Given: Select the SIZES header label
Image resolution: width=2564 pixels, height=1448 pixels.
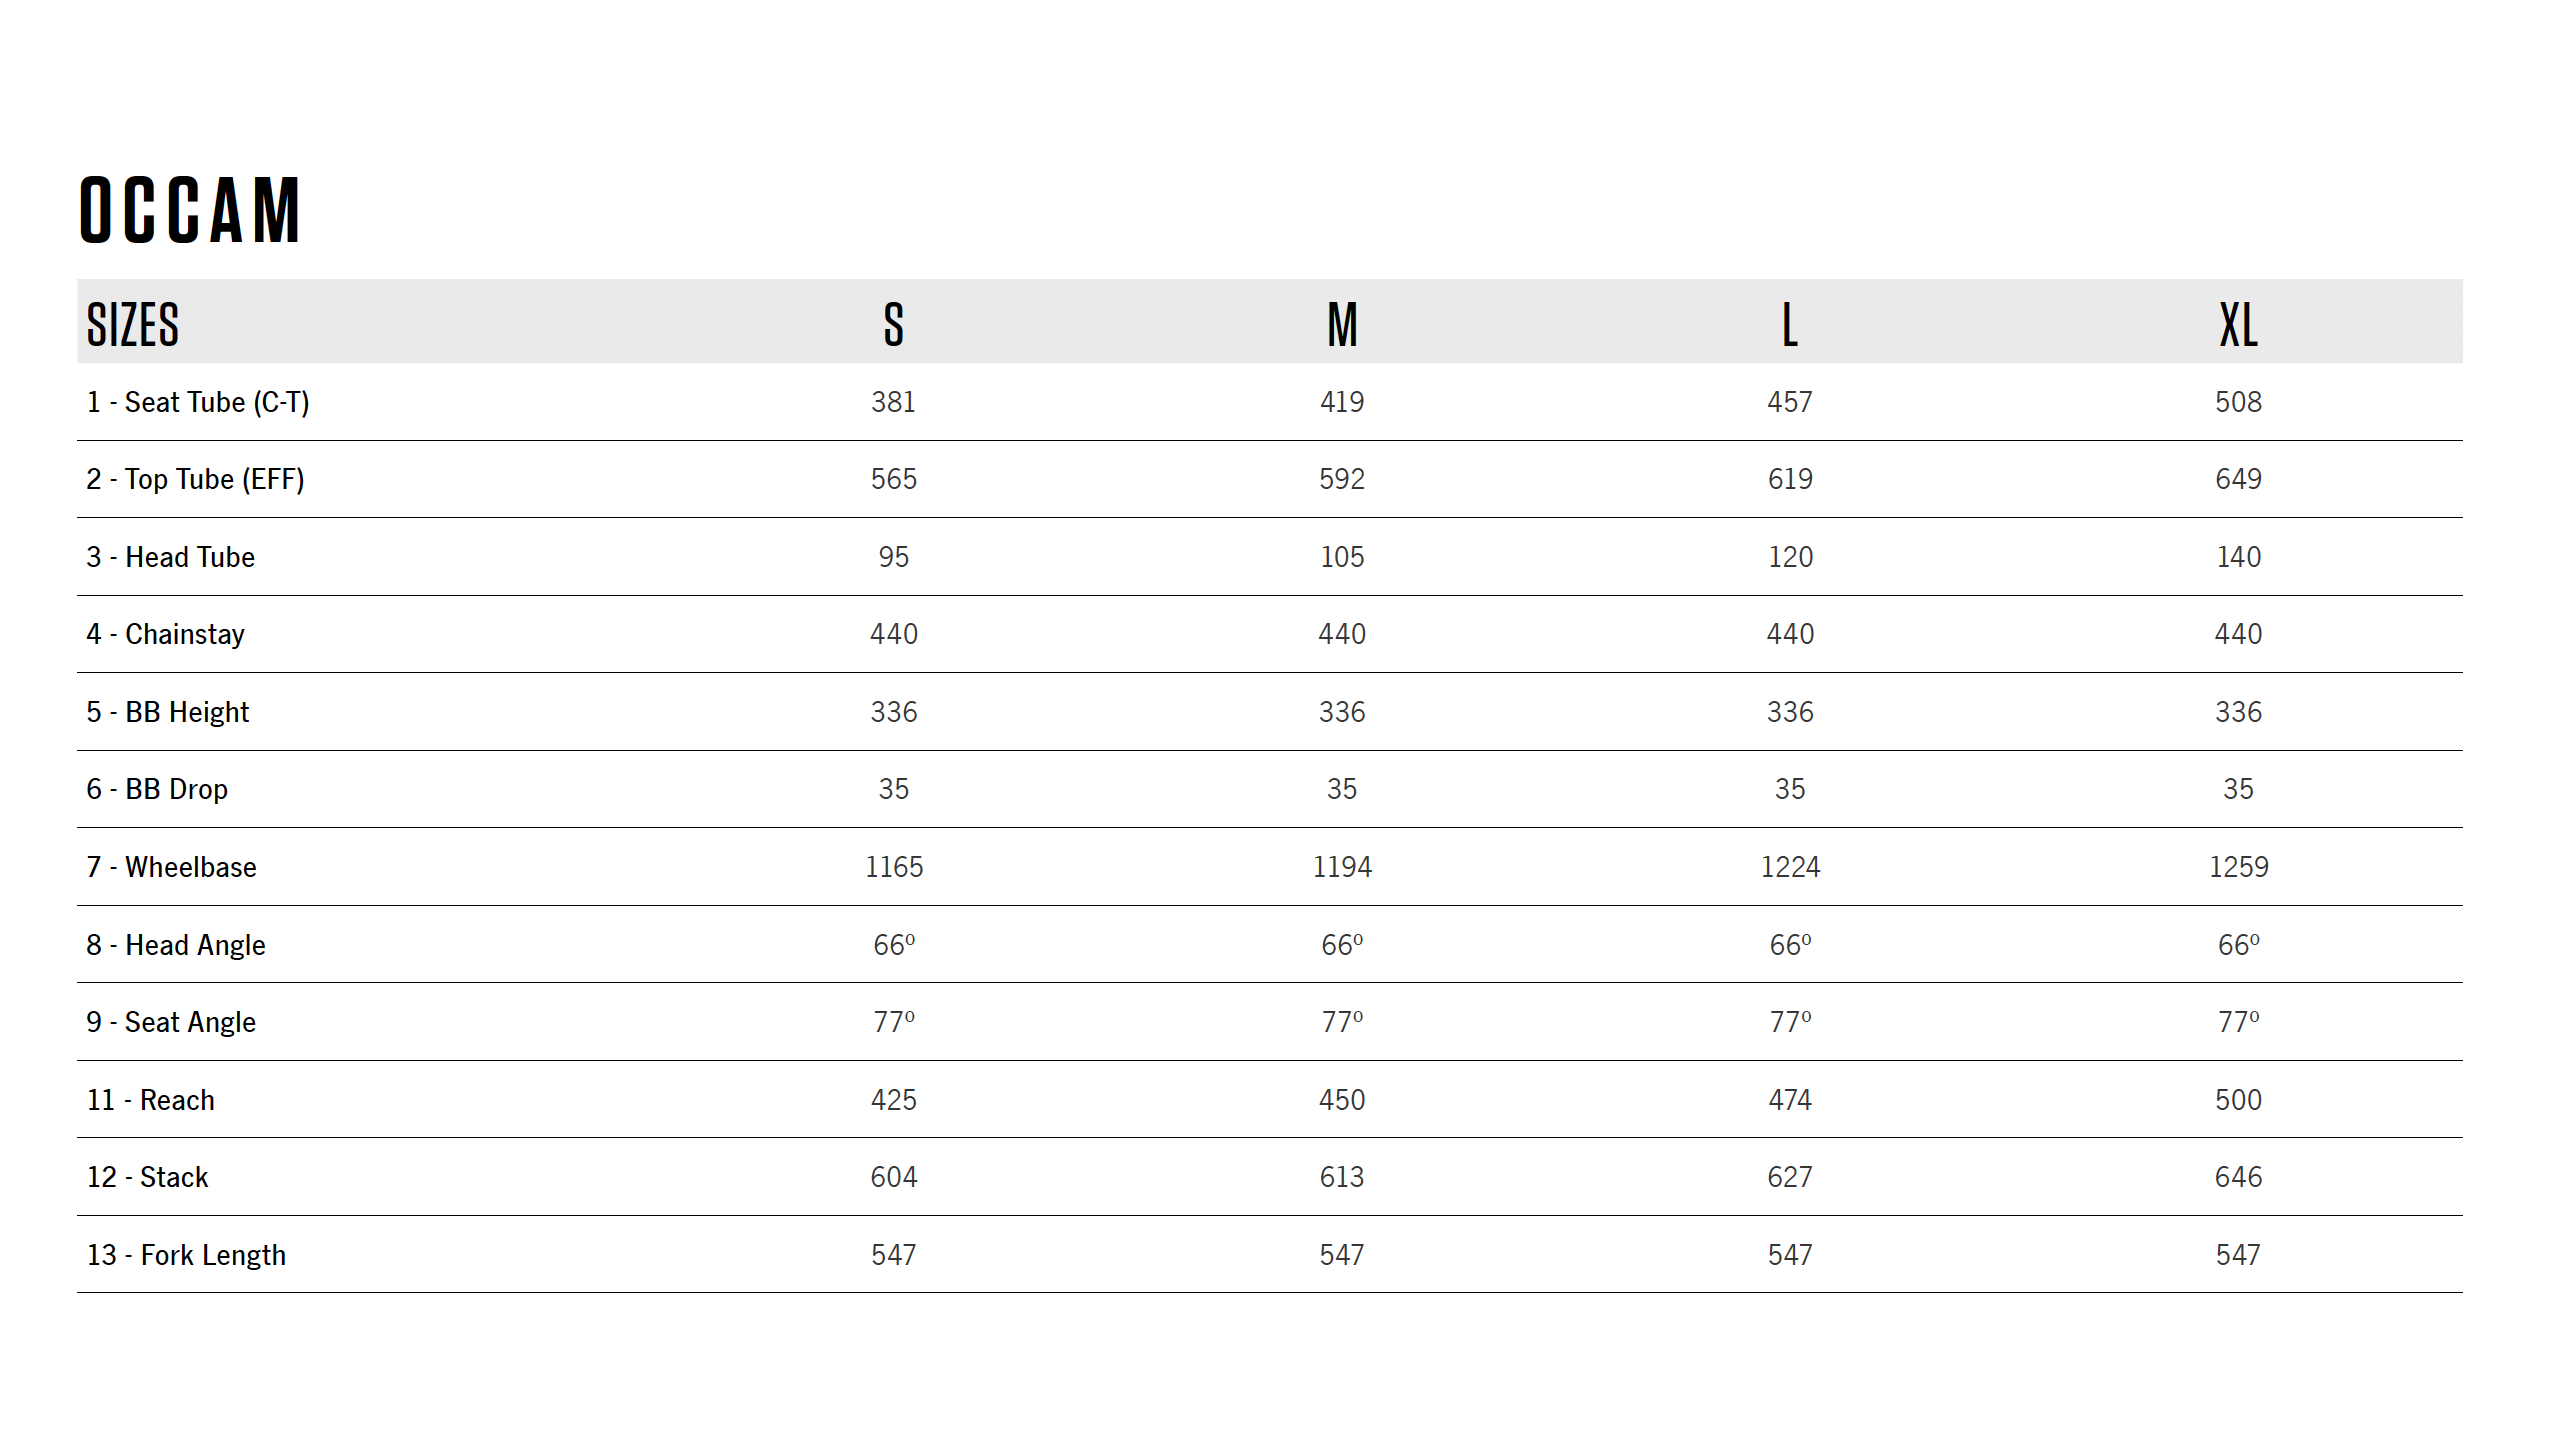Looking at the screenshot, I should pos(133,325).
